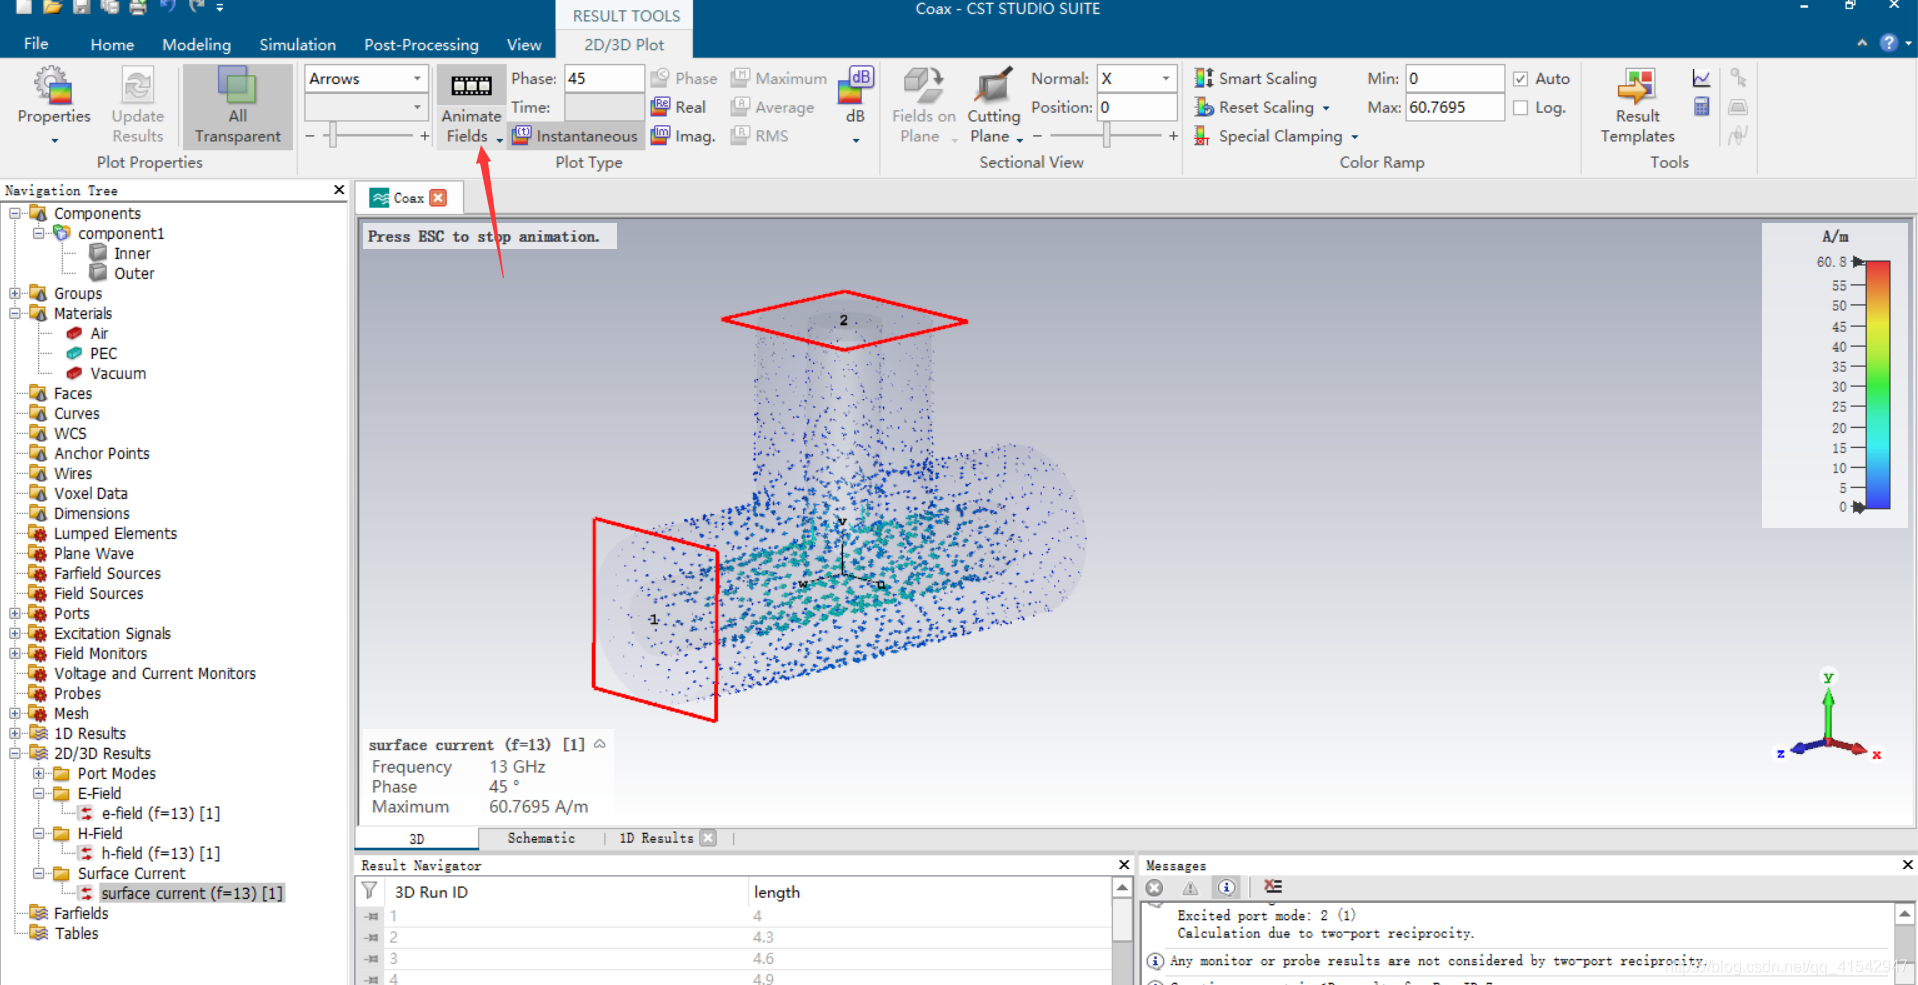The image size is (1918, 985).
Task: Toggle warning messages filter in Messages
Action: click(1190, 887)
